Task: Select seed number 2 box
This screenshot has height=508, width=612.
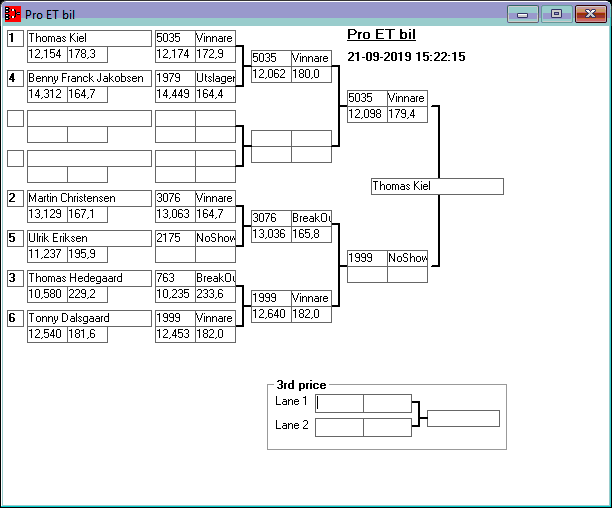Action: point(15,198)
